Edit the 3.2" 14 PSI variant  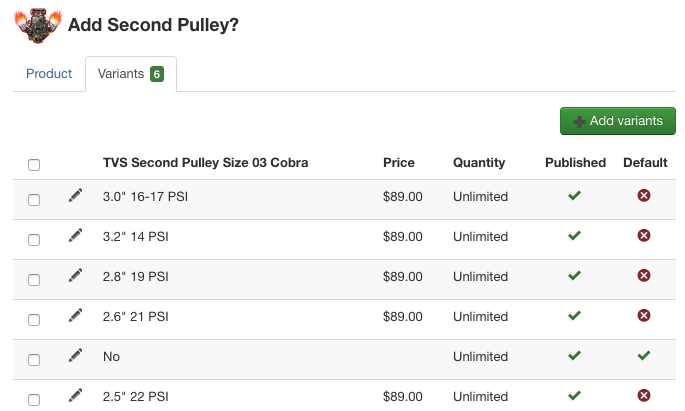(x=75, y=236)
